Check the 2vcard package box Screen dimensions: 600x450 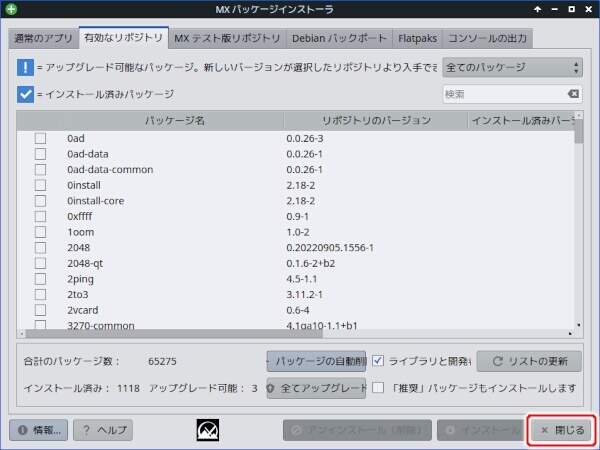pyautogui.click(x=40, y=310)
